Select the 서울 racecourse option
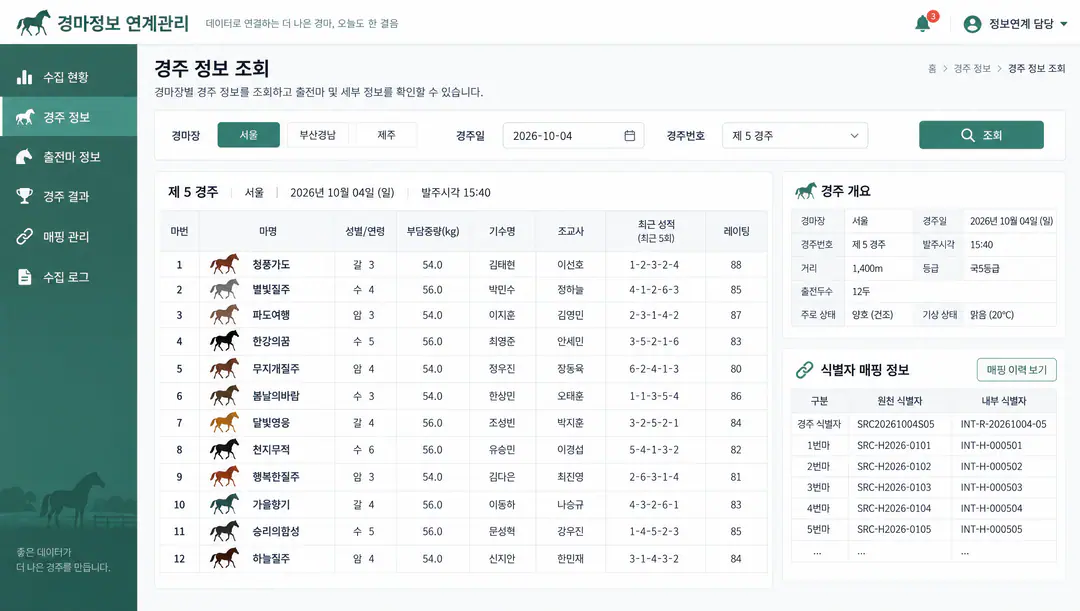1080x611 pixels. pyautogui.click(x=249, y=135)
